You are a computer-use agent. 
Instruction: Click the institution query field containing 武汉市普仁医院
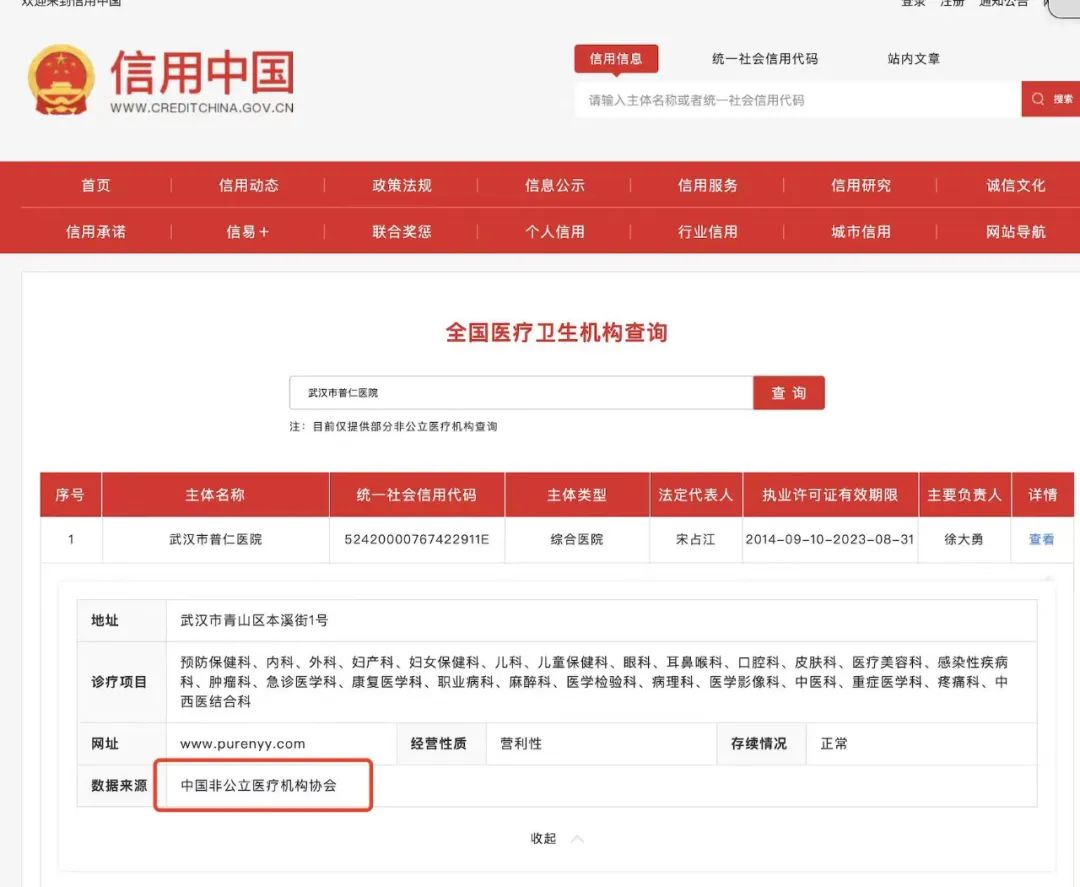point(521,393)
